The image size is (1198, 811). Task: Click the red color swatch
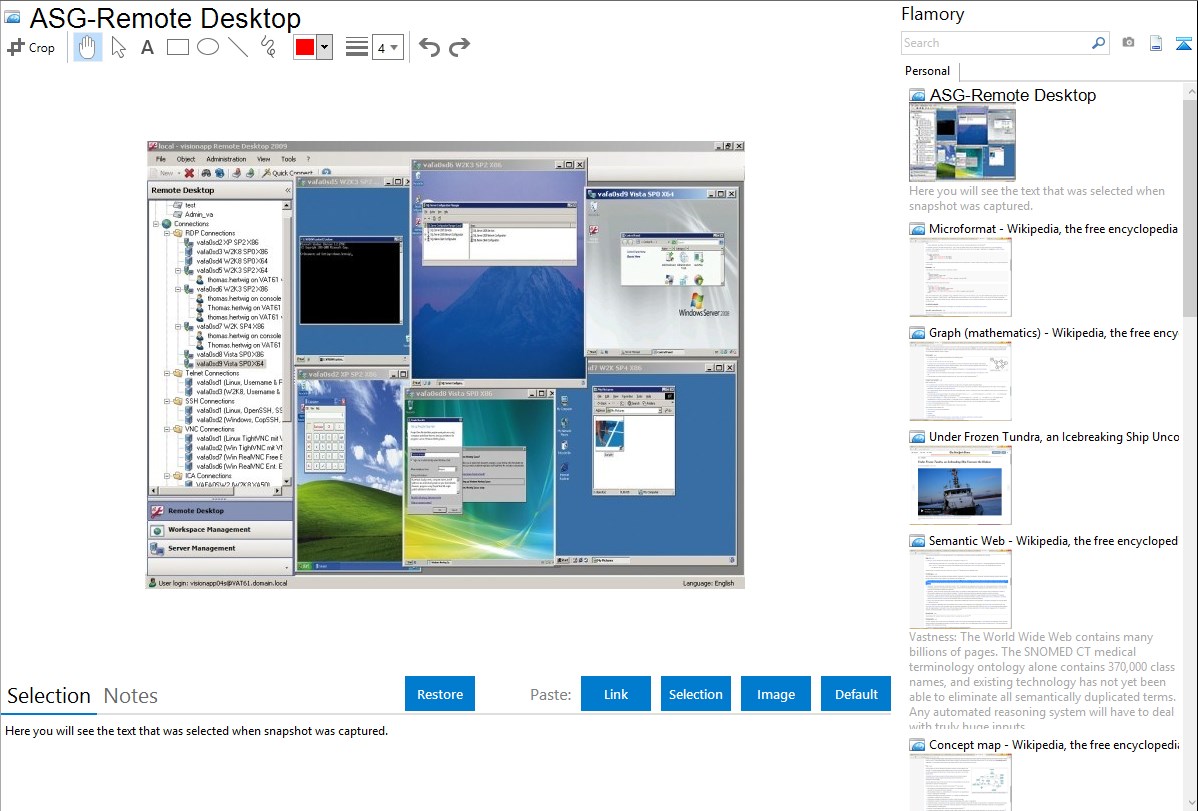[305, 47]
